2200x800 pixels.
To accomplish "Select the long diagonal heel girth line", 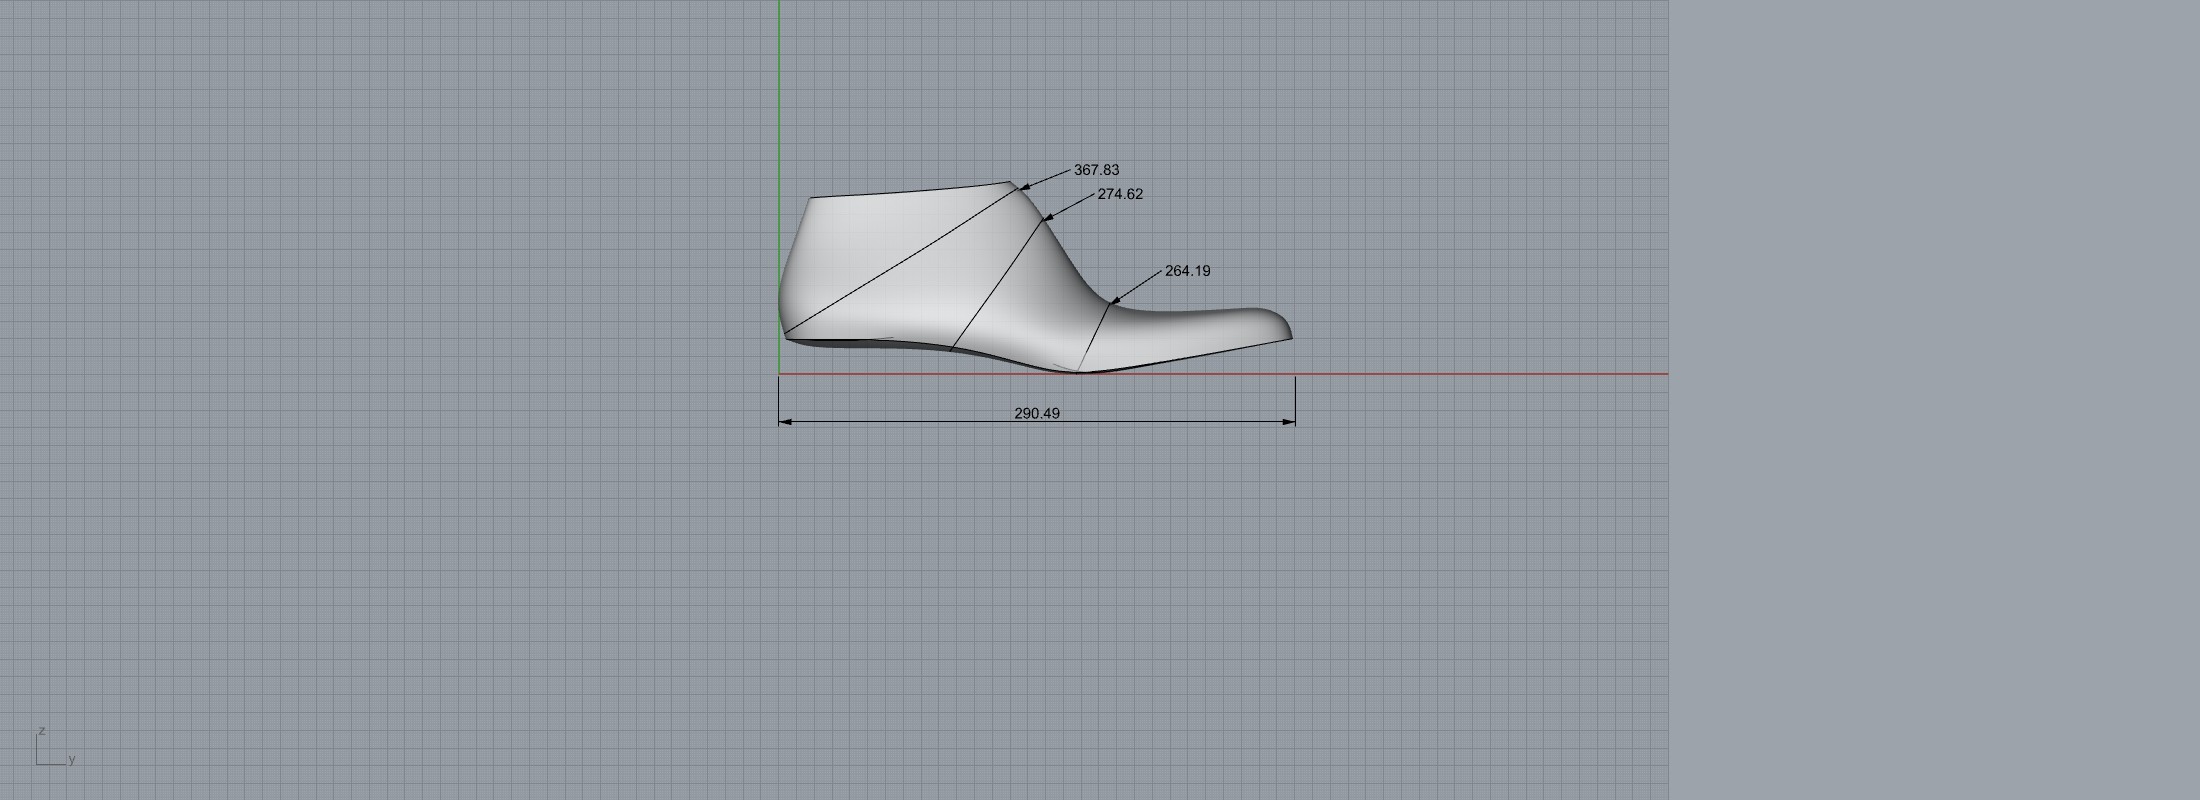I will [x=900, y=261].
